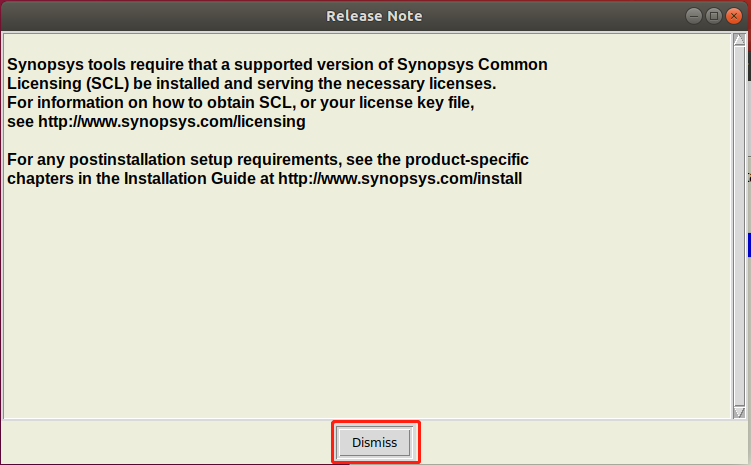Click the 'For any postinstallation setup' line
Viewport: 751px width, 465px height.
[x=268, y=159]
